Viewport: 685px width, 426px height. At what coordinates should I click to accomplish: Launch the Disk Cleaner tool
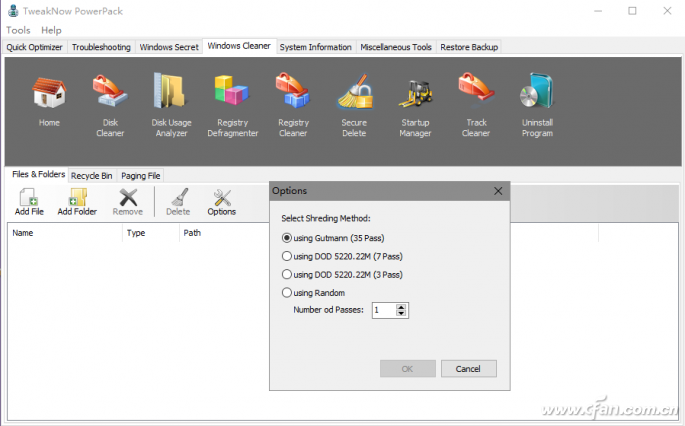point(110,106)
